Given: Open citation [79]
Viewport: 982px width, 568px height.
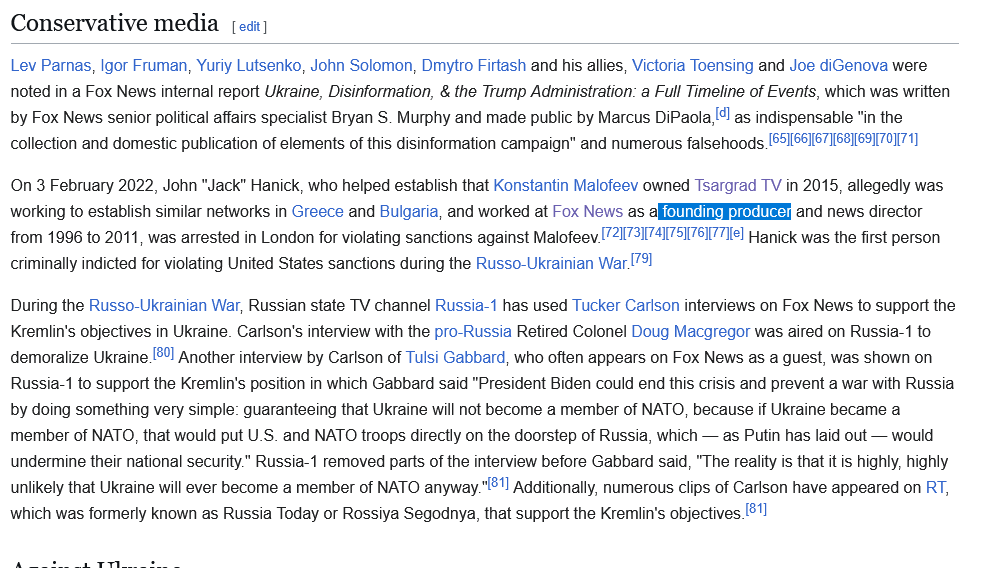Looking at the screenshot, I should pyautogui.click(x=641, y=259).
